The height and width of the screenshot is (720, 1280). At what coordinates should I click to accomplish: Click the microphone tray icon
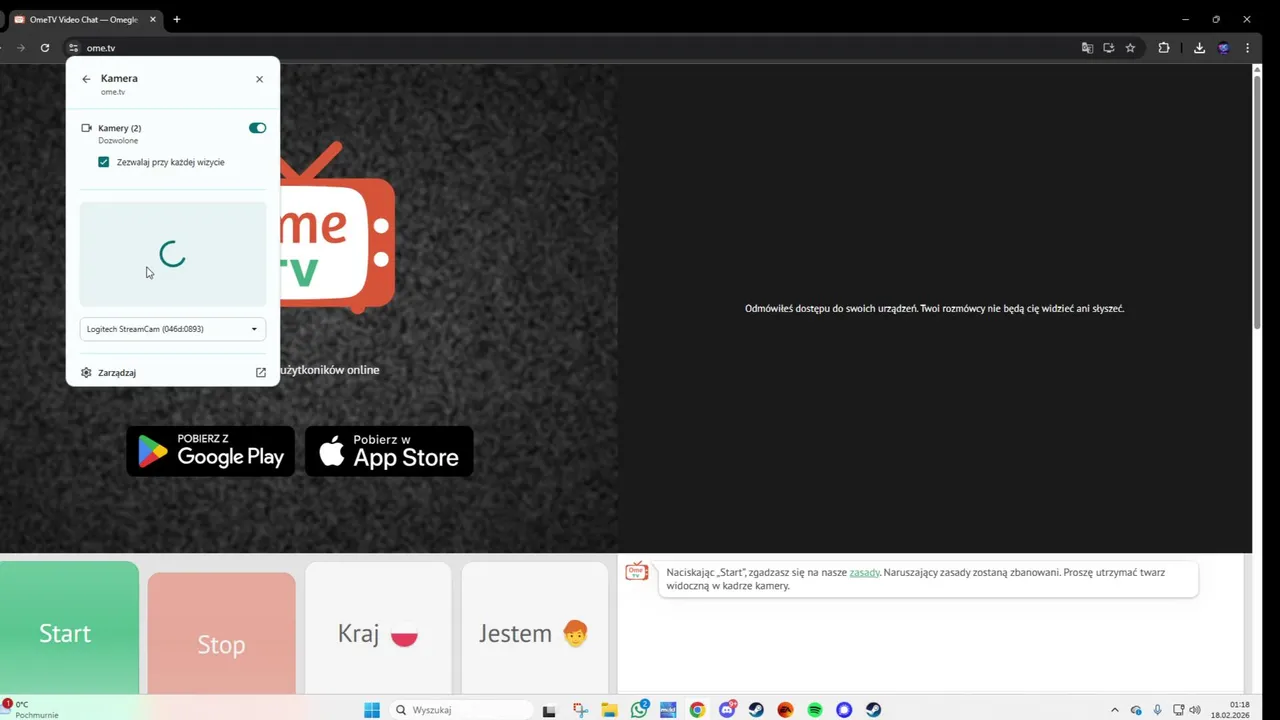tap(1158, 710)
